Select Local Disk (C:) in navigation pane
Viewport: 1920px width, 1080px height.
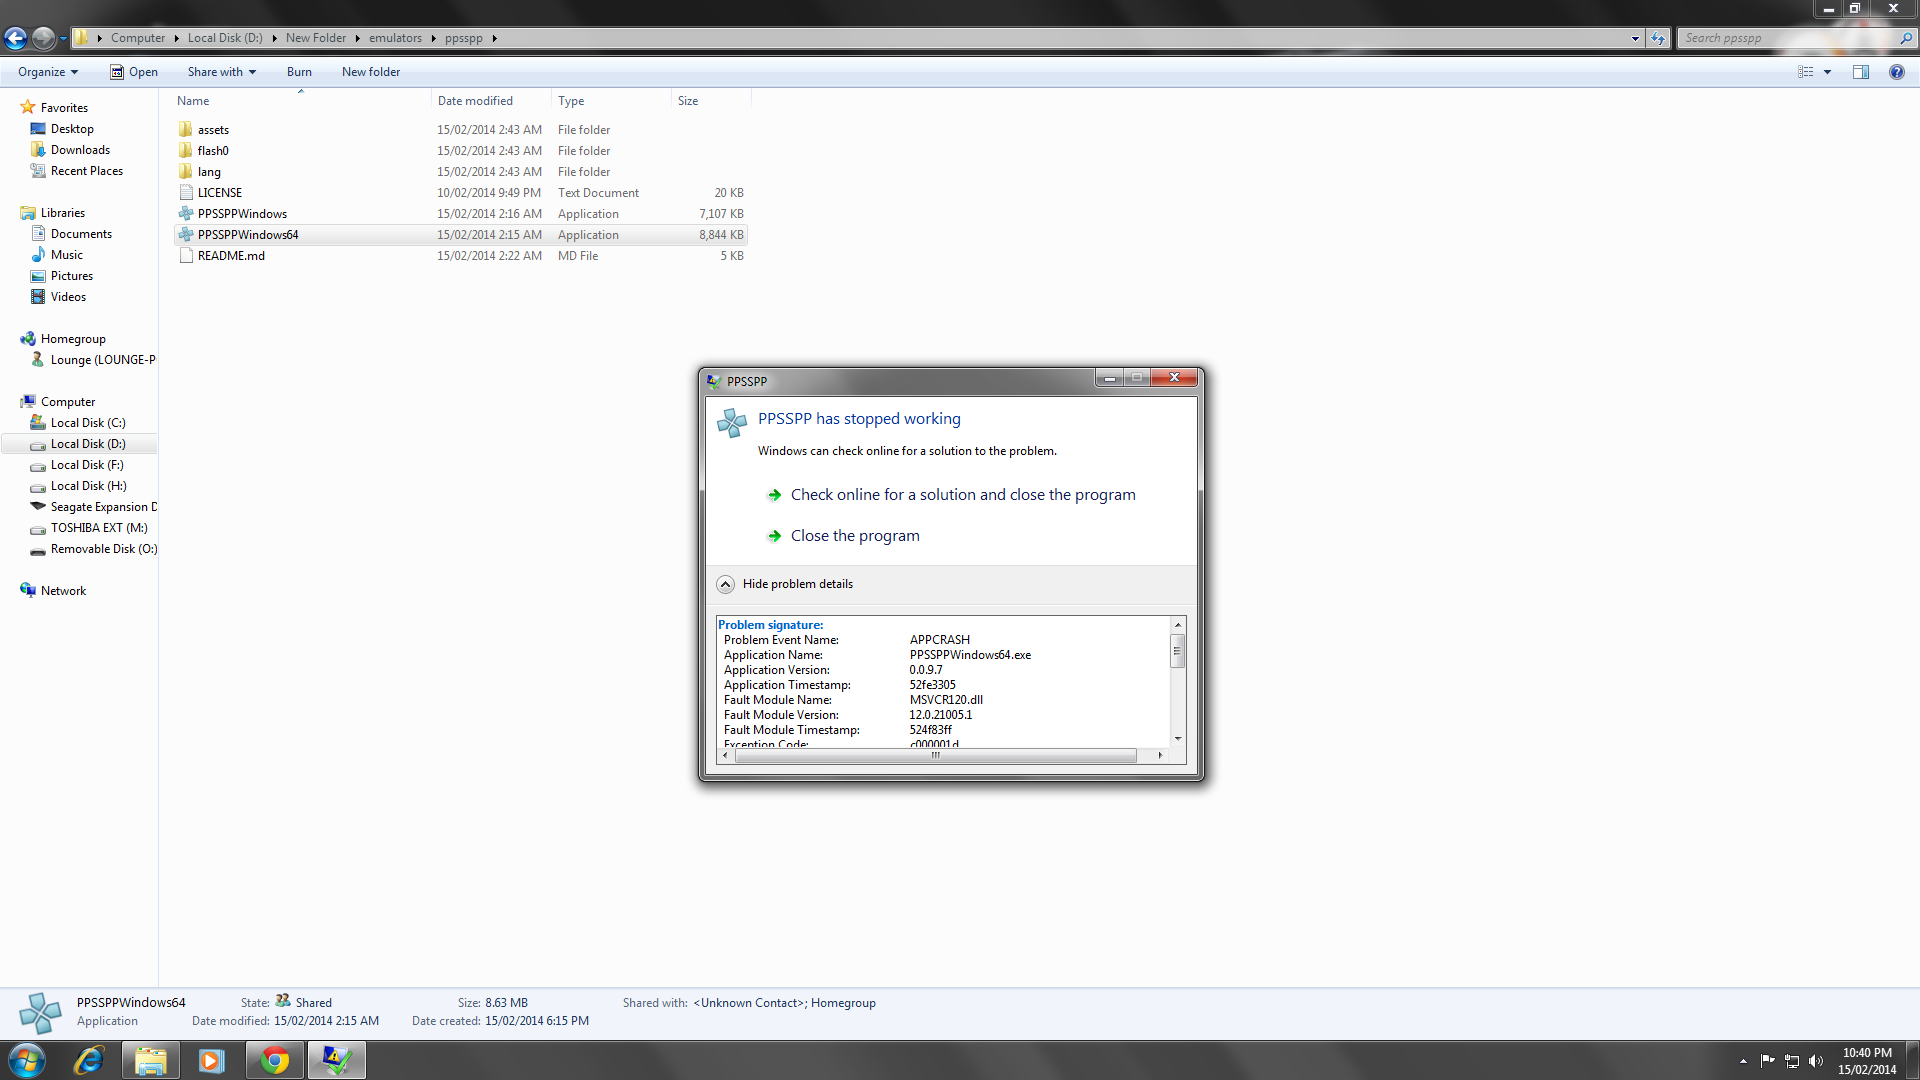[88, 423]
